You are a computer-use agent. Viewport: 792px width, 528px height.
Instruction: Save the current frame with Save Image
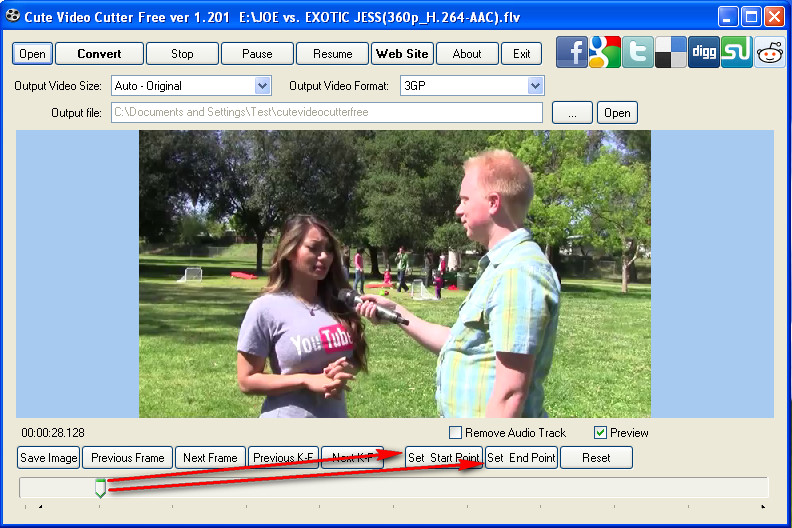49,458
